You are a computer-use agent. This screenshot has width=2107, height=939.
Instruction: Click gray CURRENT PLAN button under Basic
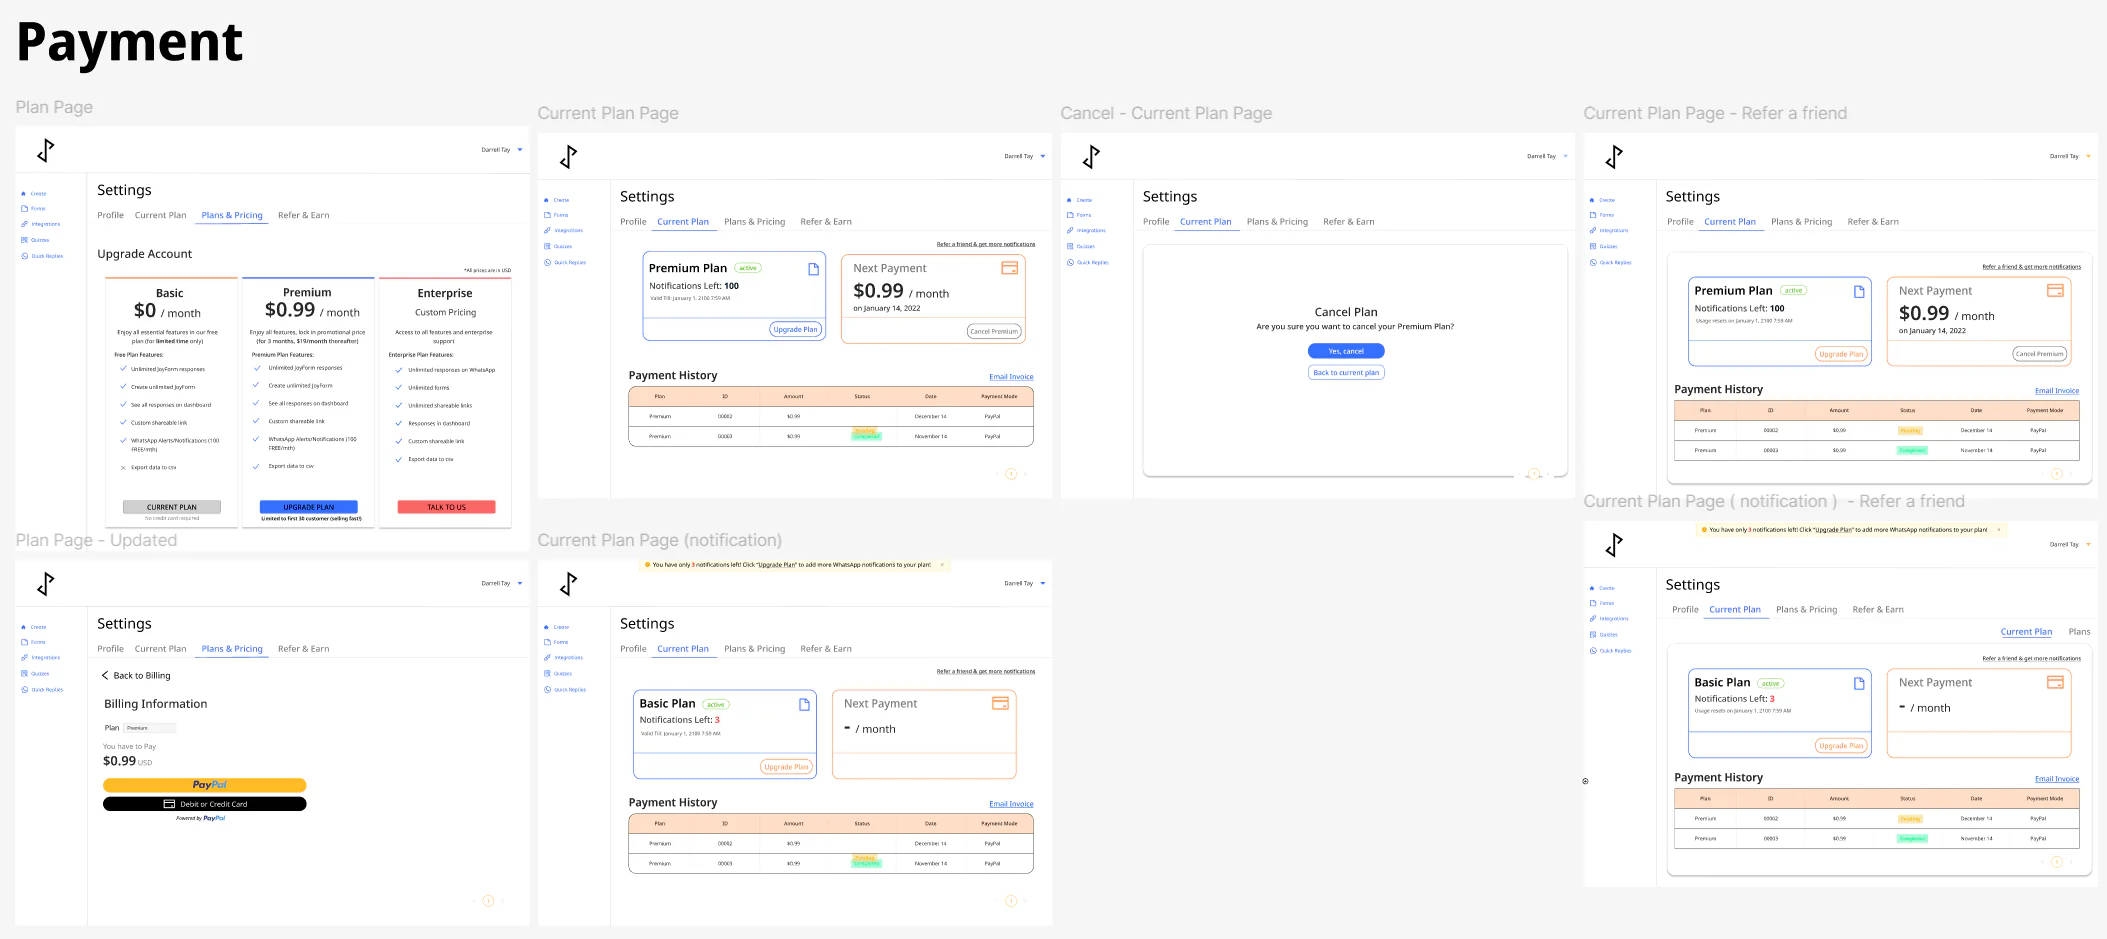point(171,507)
